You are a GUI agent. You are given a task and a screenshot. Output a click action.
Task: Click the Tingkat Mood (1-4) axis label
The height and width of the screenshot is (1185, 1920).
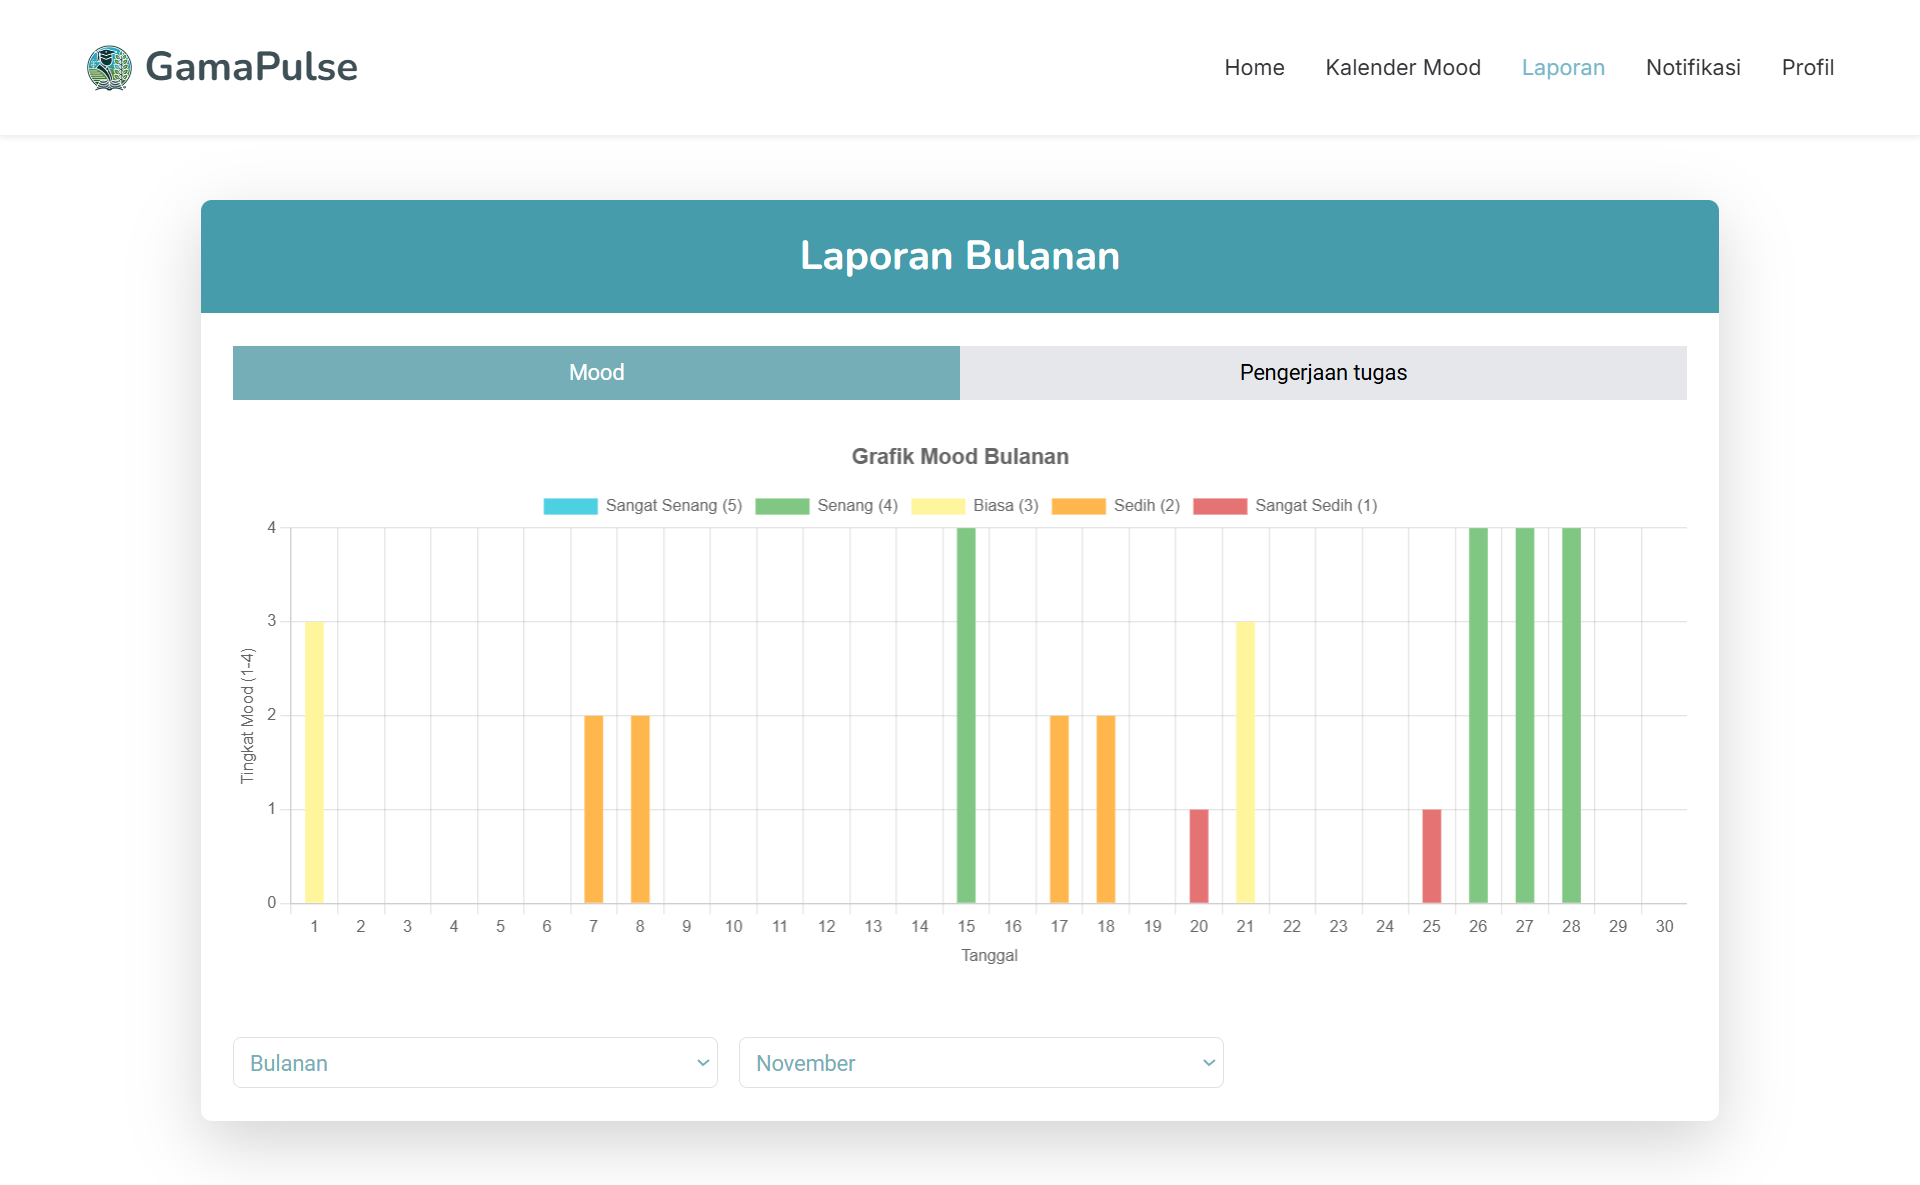coord(248,716)
